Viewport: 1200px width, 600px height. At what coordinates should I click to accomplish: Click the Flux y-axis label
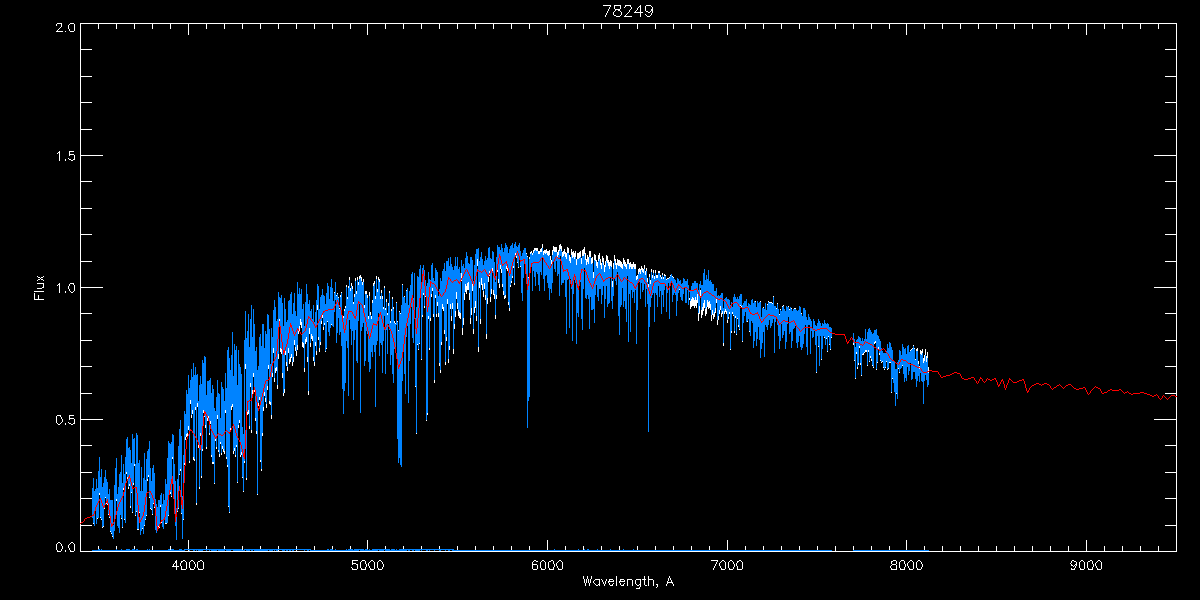(x=40, y=287)
